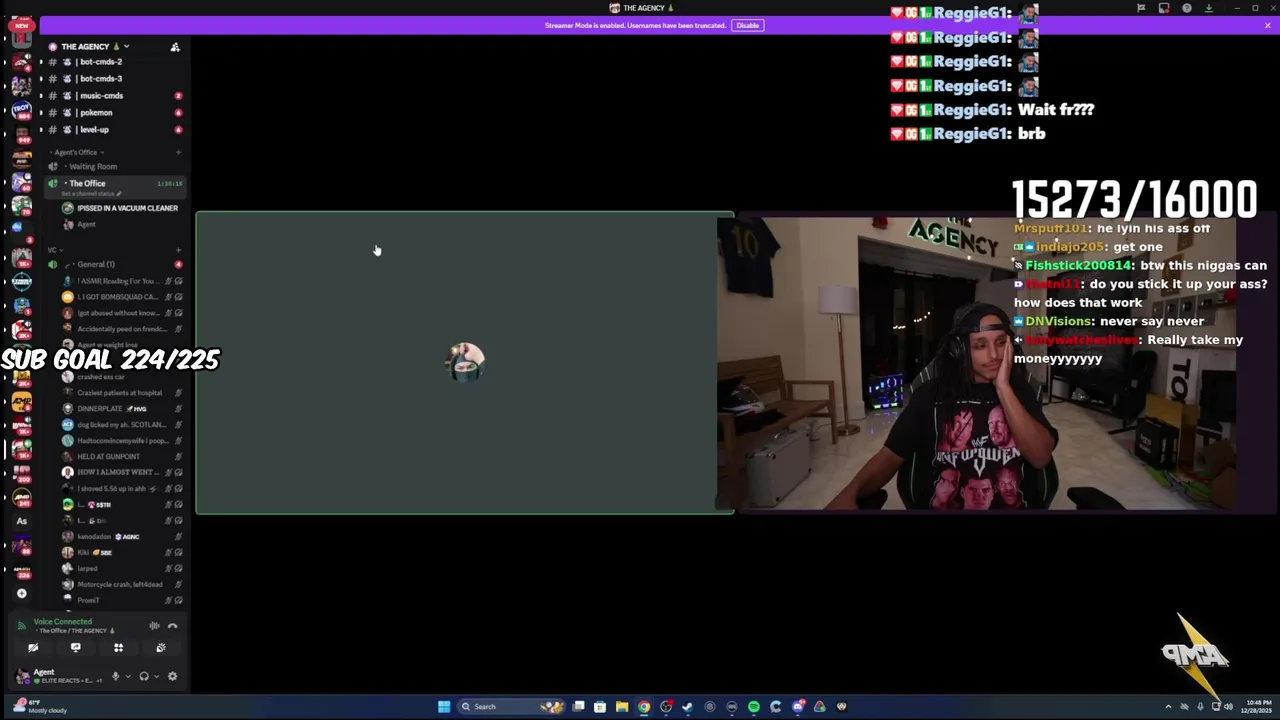
Task: Select voice user larped
Action: pyautogui.click(x=87, y=569)
